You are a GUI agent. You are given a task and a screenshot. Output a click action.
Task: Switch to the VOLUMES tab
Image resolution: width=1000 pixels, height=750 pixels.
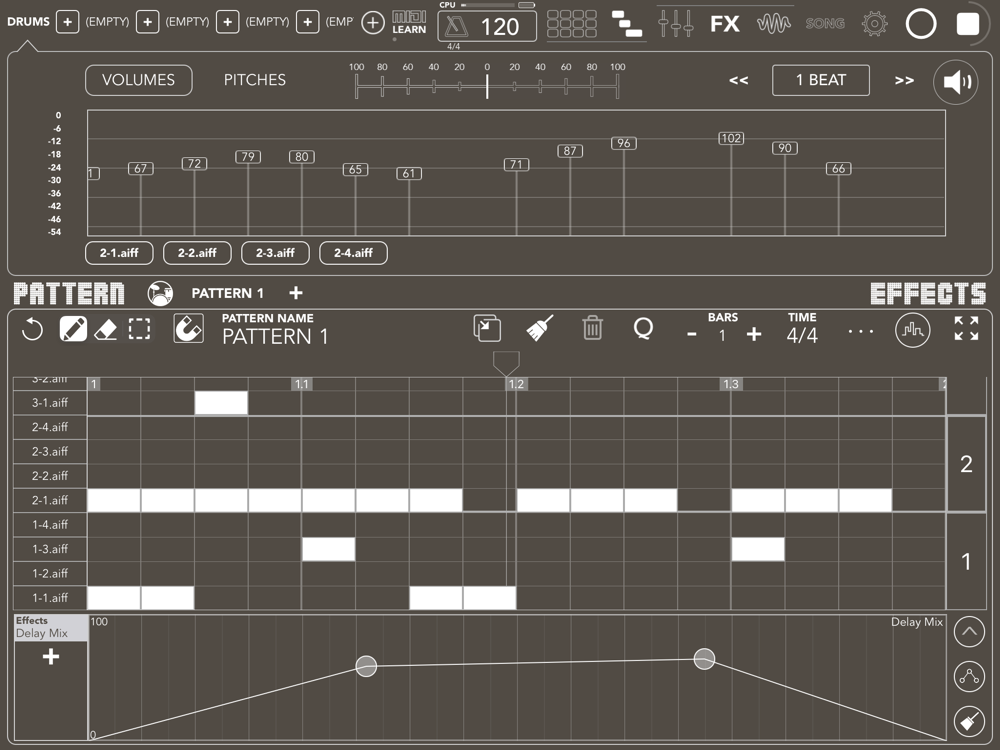tap(138, 80)
